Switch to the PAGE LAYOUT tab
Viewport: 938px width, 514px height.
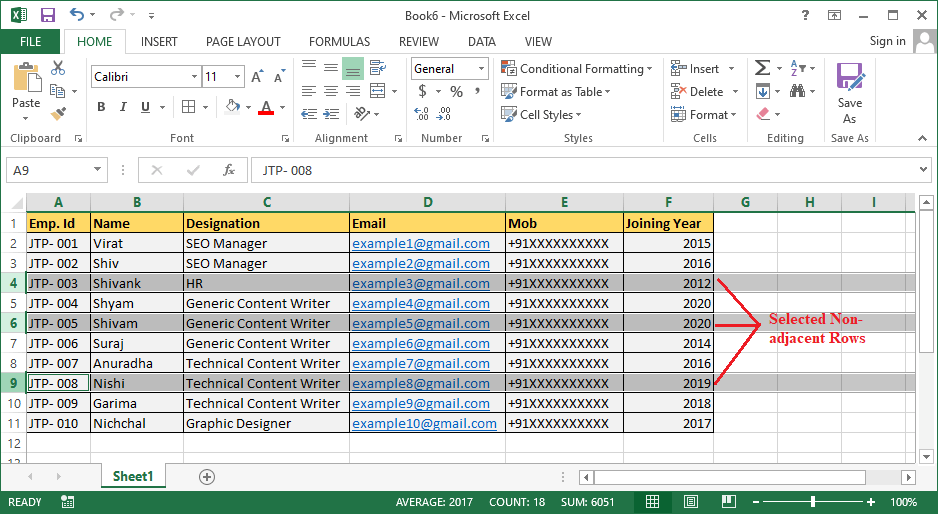243,41
